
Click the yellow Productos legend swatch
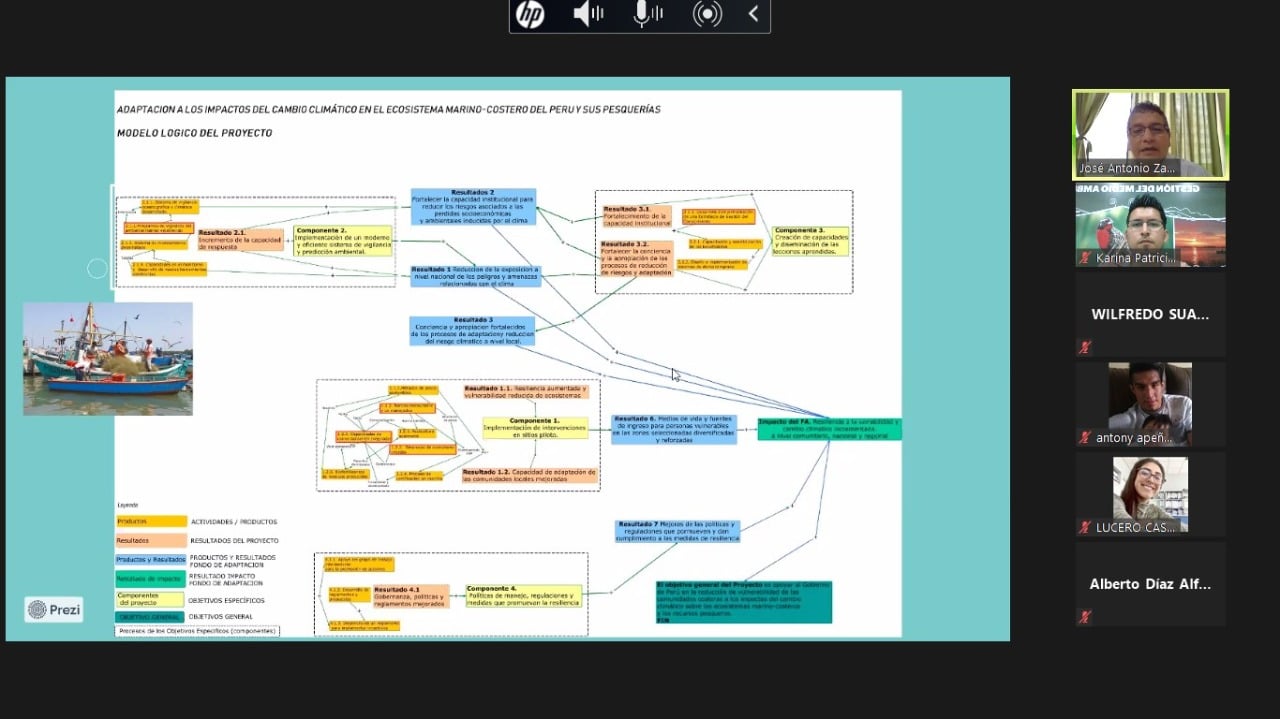[151, 521]
